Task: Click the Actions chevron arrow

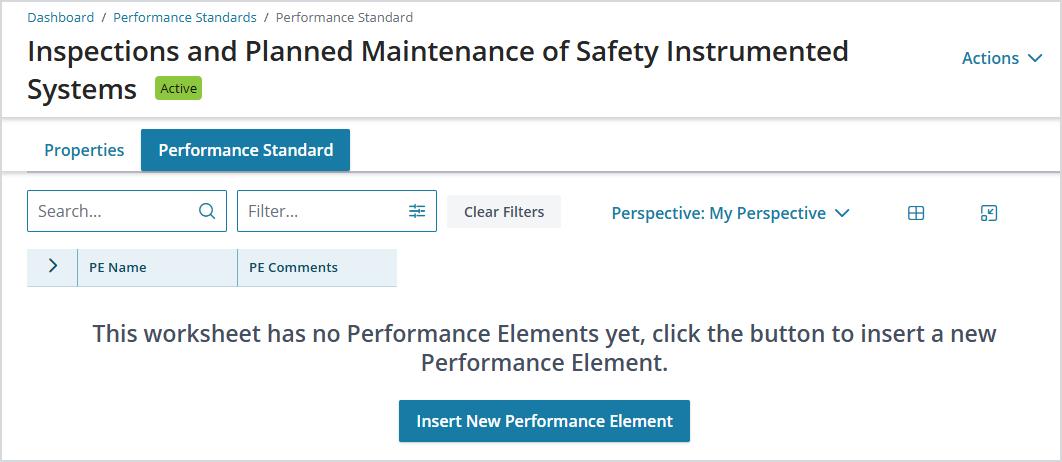Action: pyautogui.click(x=1034, y=58)
